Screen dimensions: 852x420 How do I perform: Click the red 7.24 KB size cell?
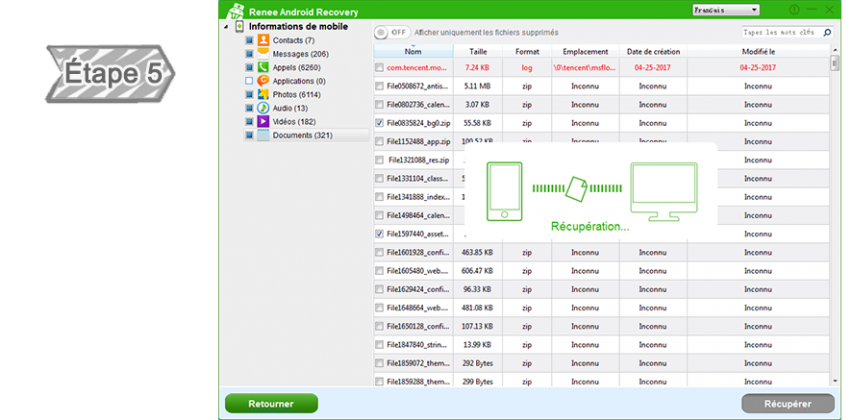[478, 68]
